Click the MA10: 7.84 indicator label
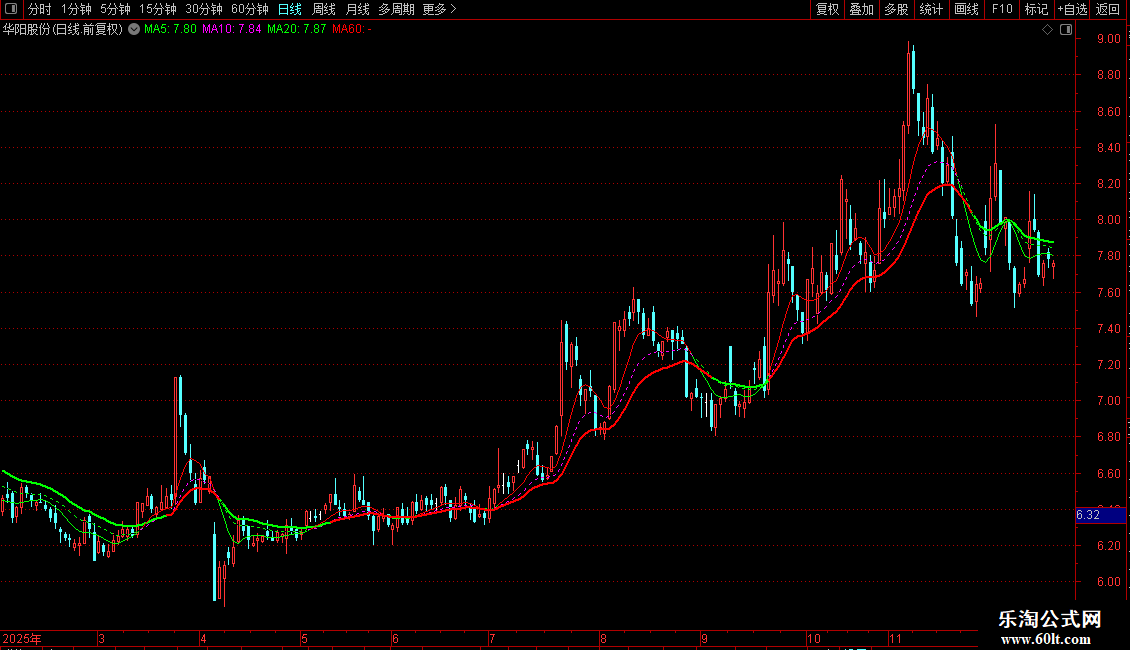 (x=231, y=29)
